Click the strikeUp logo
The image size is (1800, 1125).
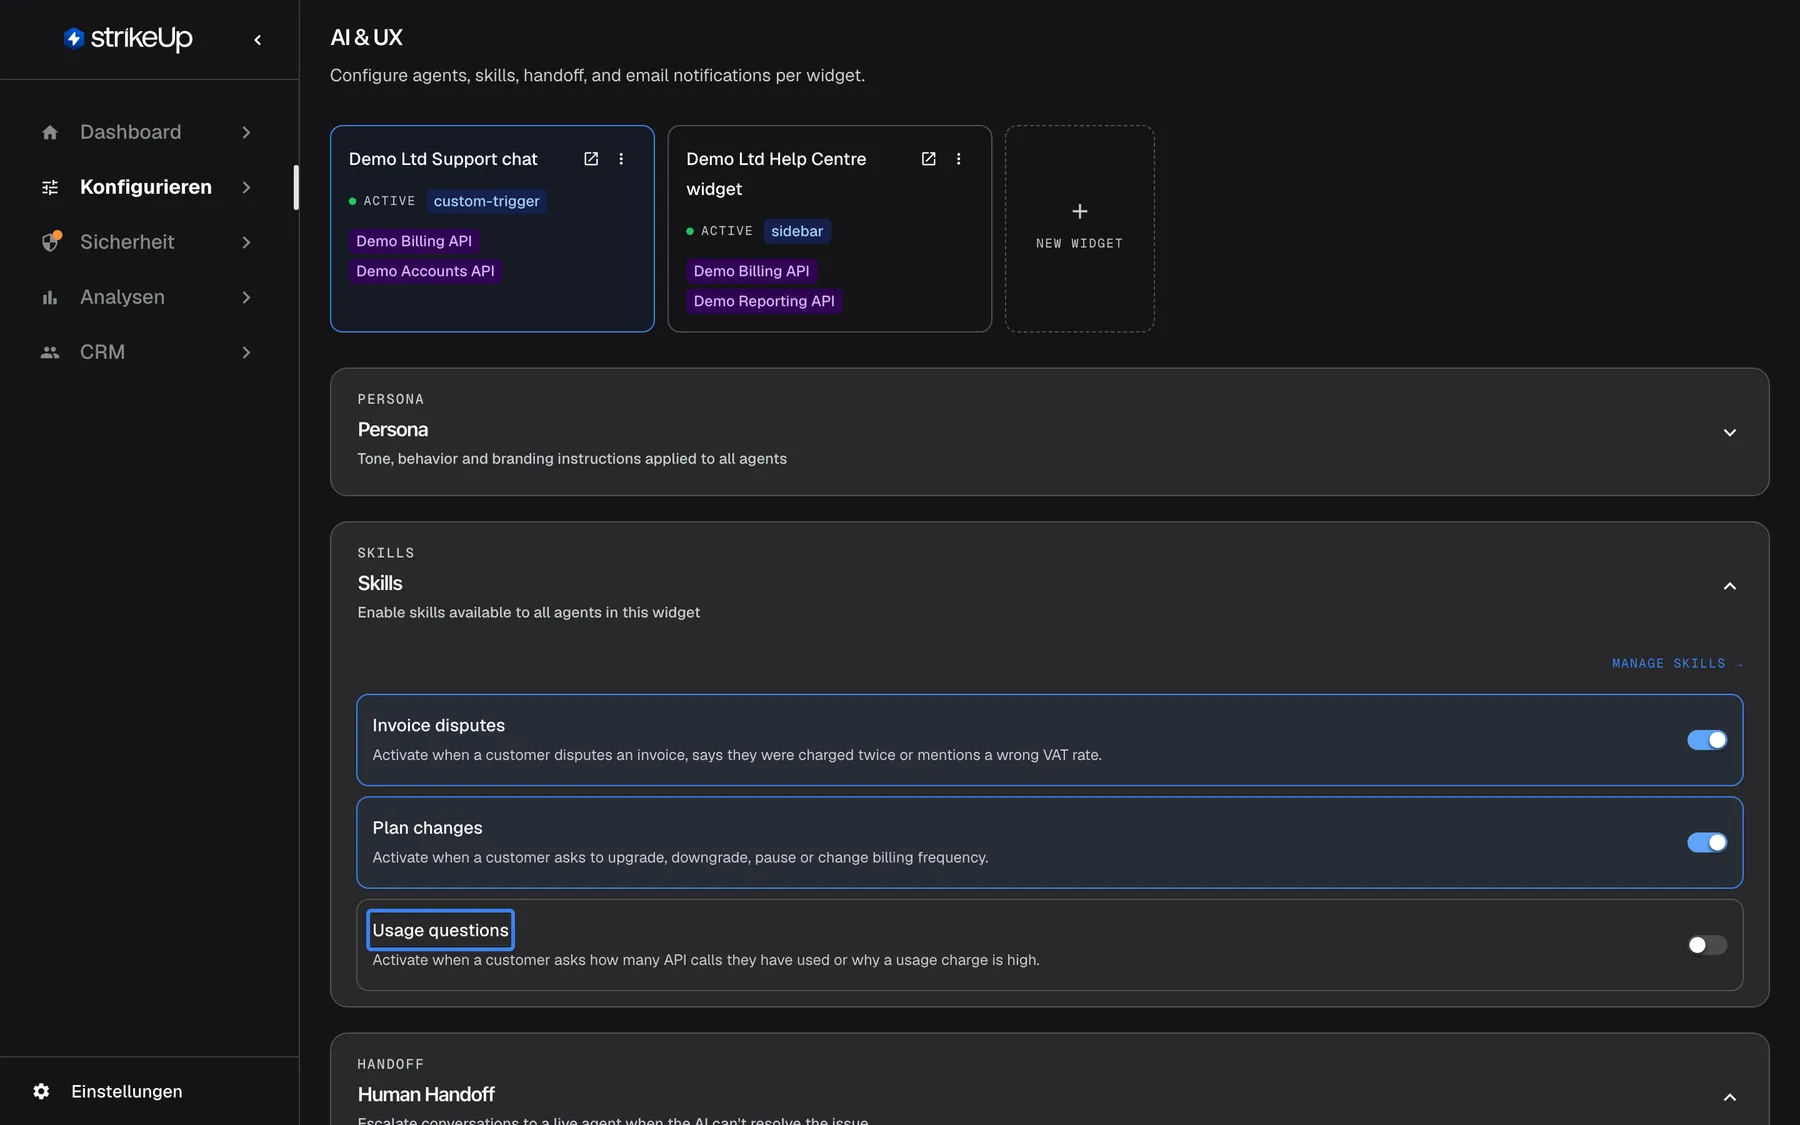[128, 38]
